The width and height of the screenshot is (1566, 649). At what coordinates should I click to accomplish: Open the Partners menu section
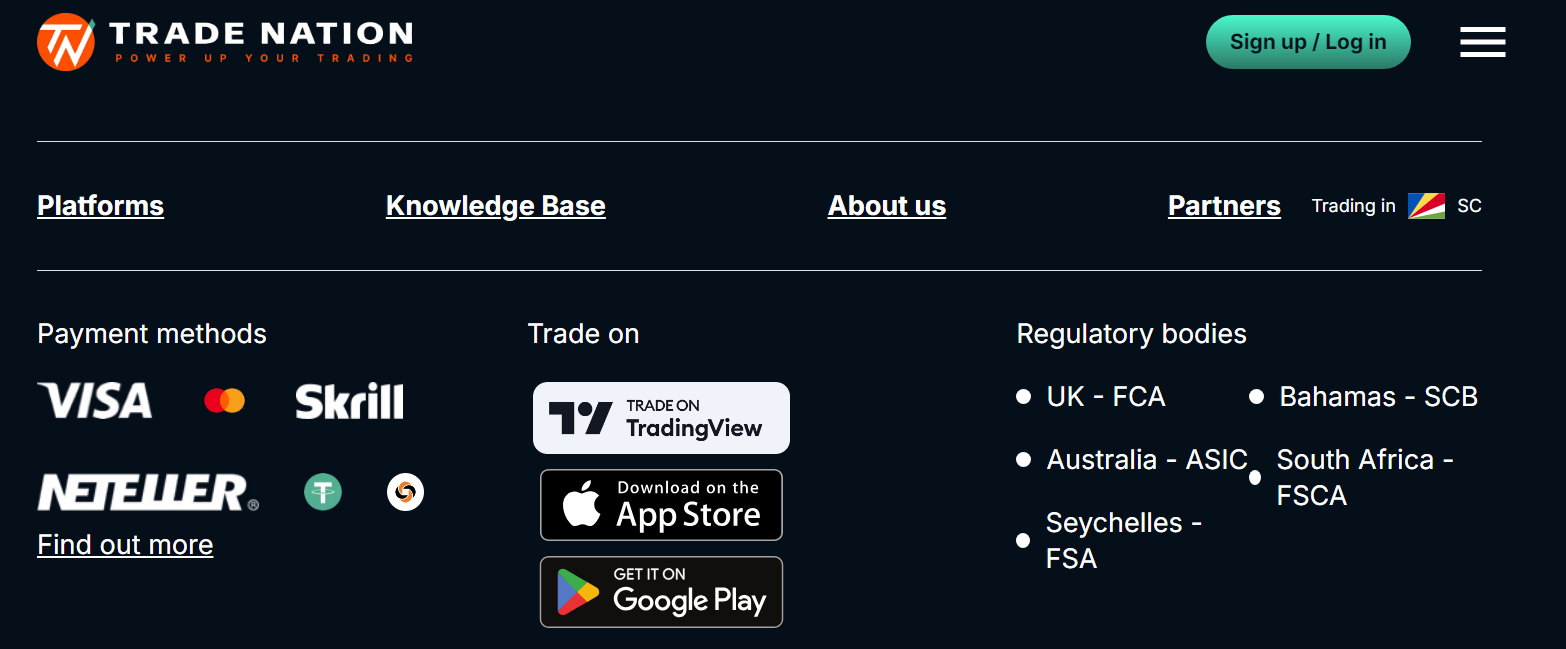[1224, 206]
